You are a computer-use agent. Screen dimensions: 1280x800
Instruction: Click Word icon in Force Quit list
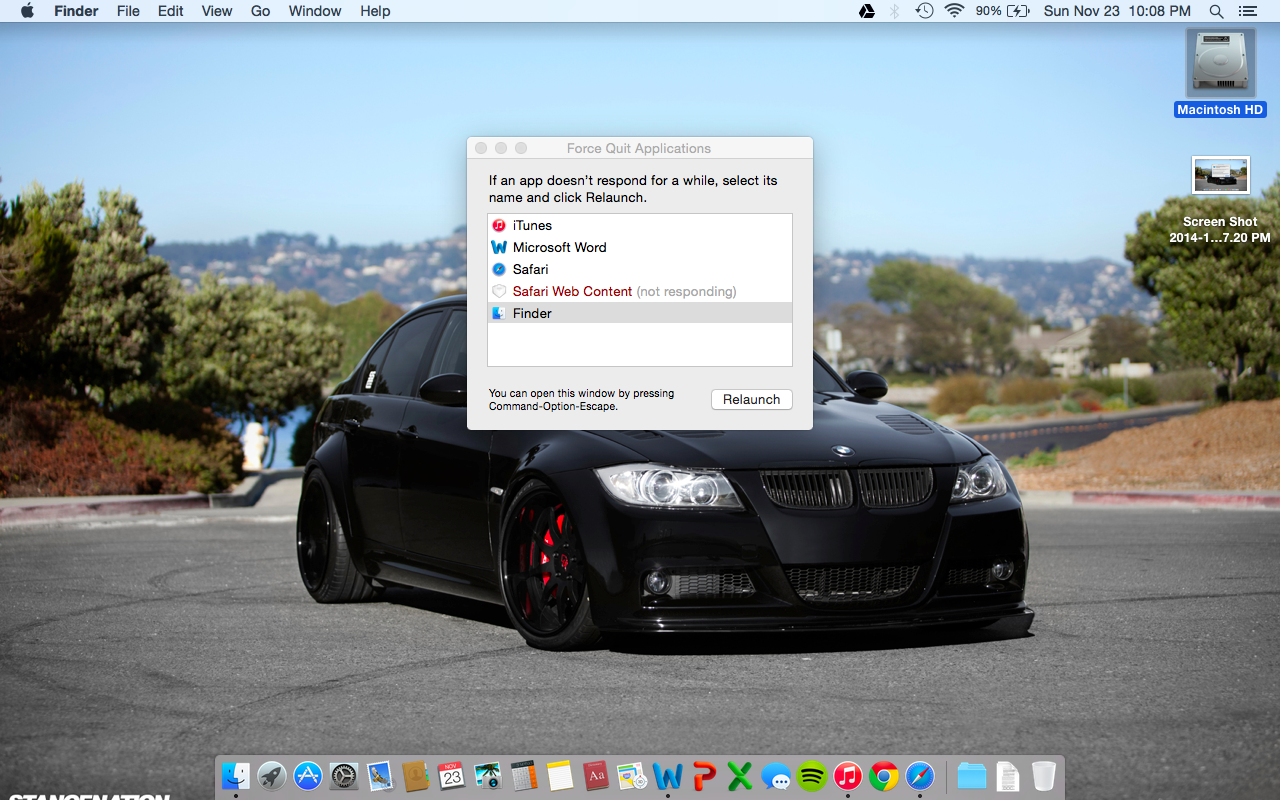tap(499, 247)
